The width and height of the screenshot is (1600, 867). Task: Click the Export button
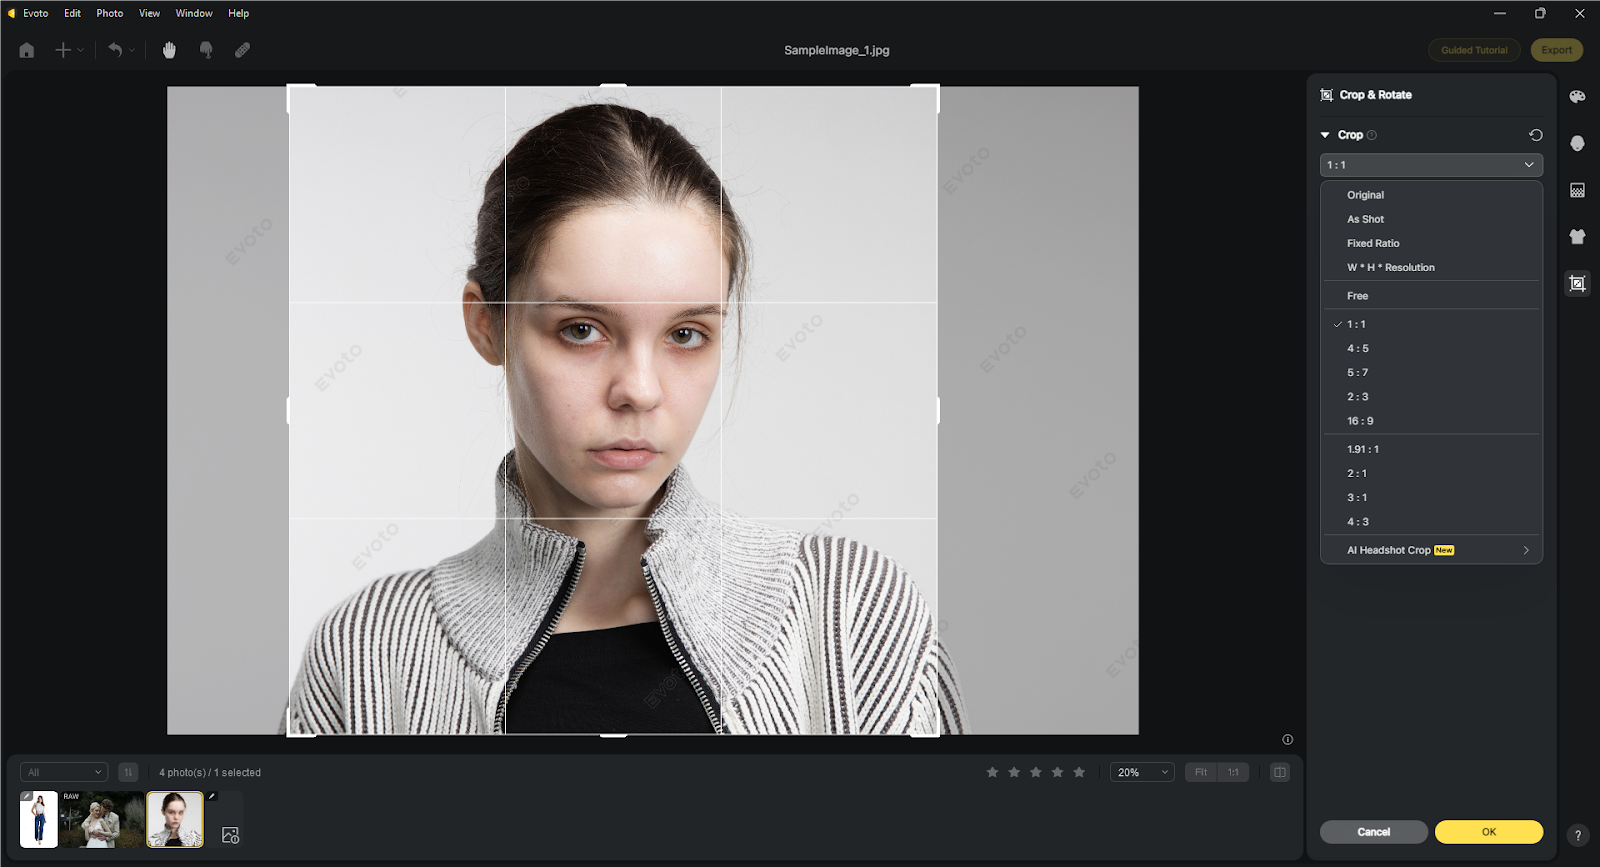coord(1556,50)
